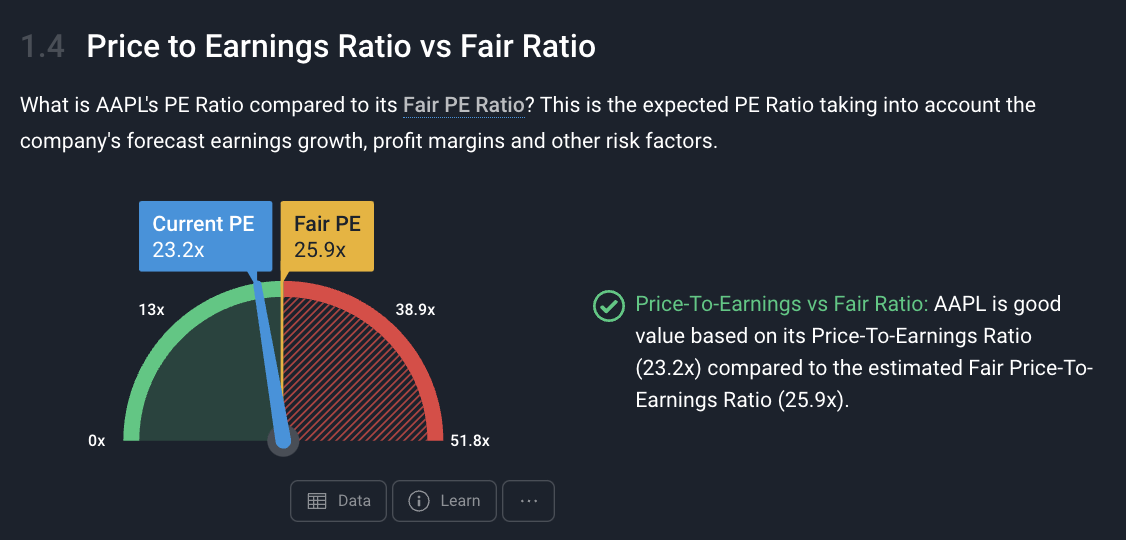Click the Price to Earnings Ratio heading
The image size is (1126, 540).
[x=341, y=47]
